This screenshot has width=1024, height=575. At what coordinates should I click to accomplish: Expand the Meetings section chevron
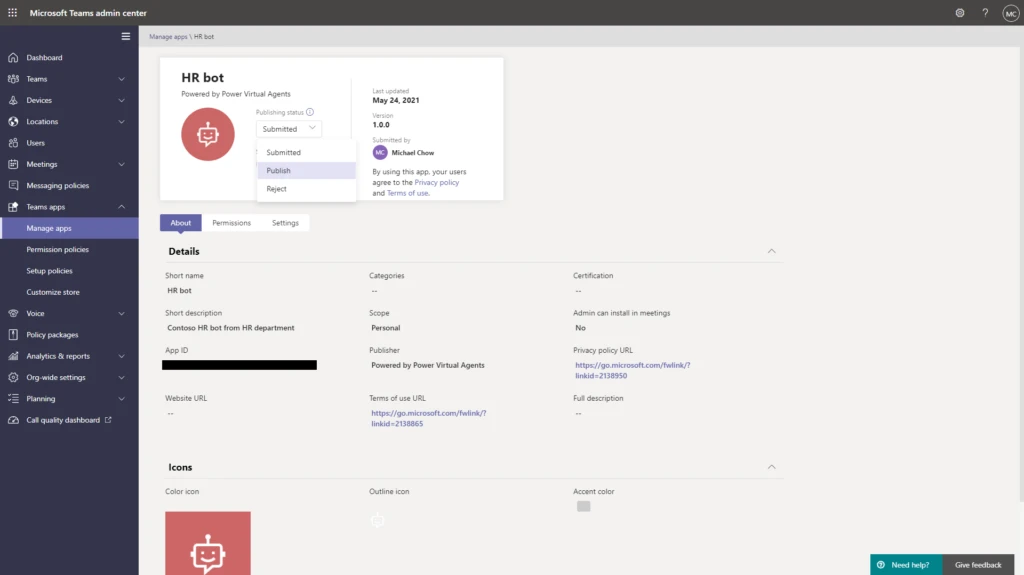point(121,164)
